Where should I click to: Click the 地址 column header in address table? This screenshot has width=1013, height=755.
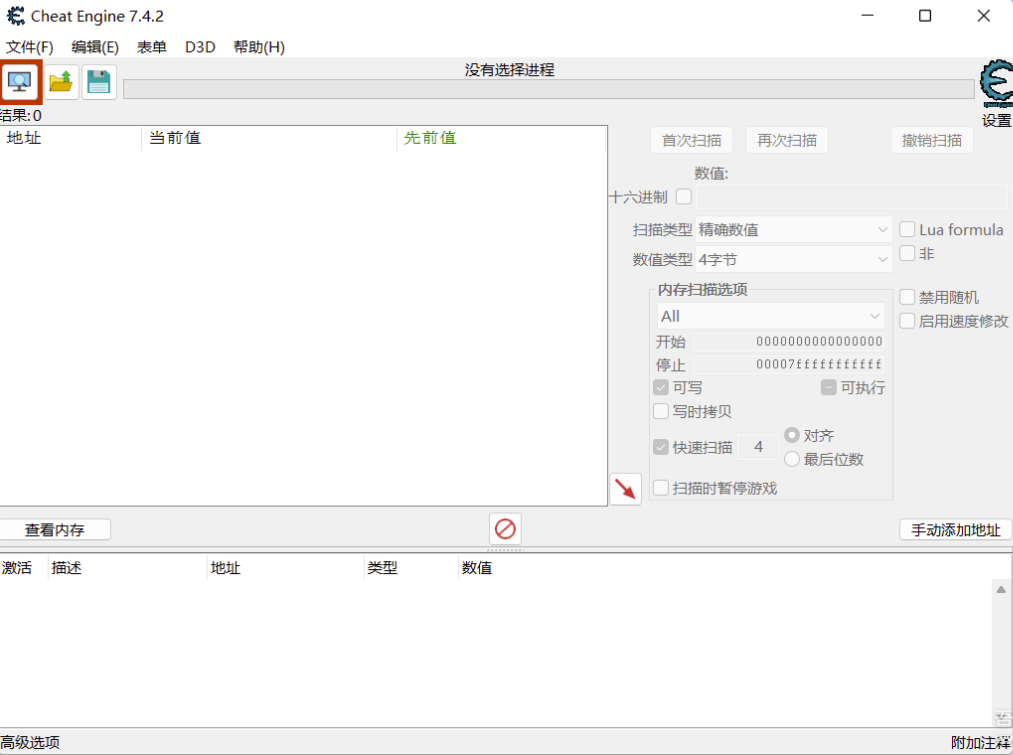pos(286,568)
